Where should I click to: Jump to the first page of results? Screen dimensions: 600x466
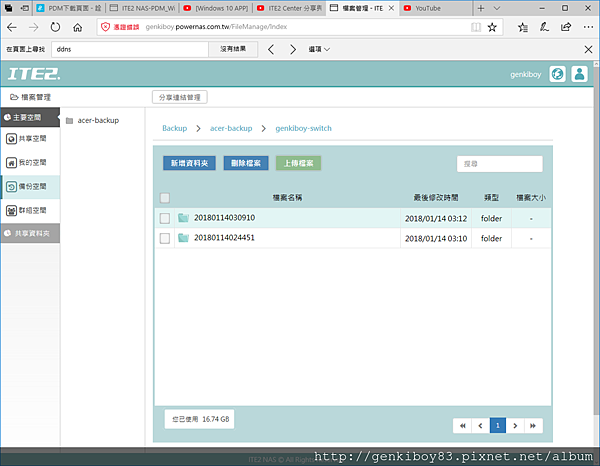coord(463,425)
